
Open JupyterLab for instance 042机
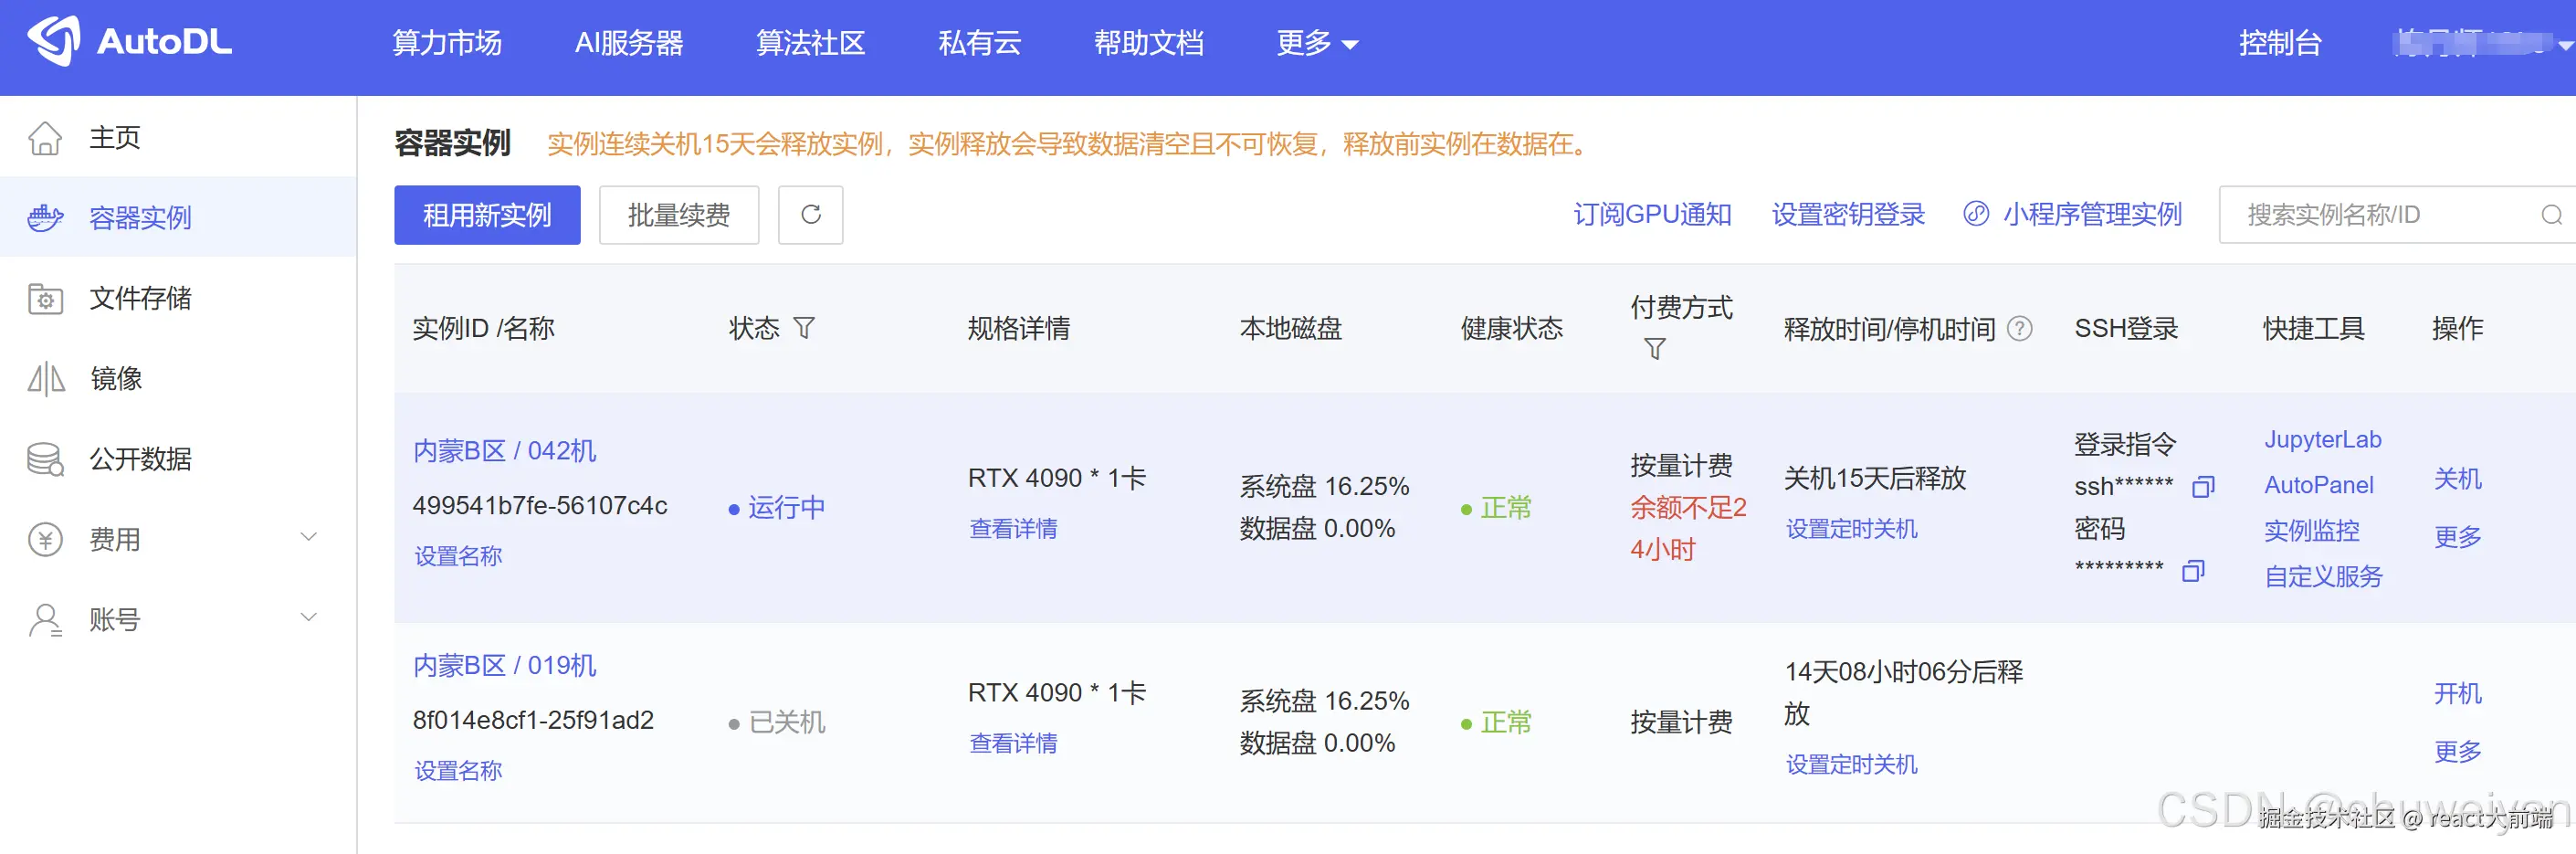point(2322,439)
